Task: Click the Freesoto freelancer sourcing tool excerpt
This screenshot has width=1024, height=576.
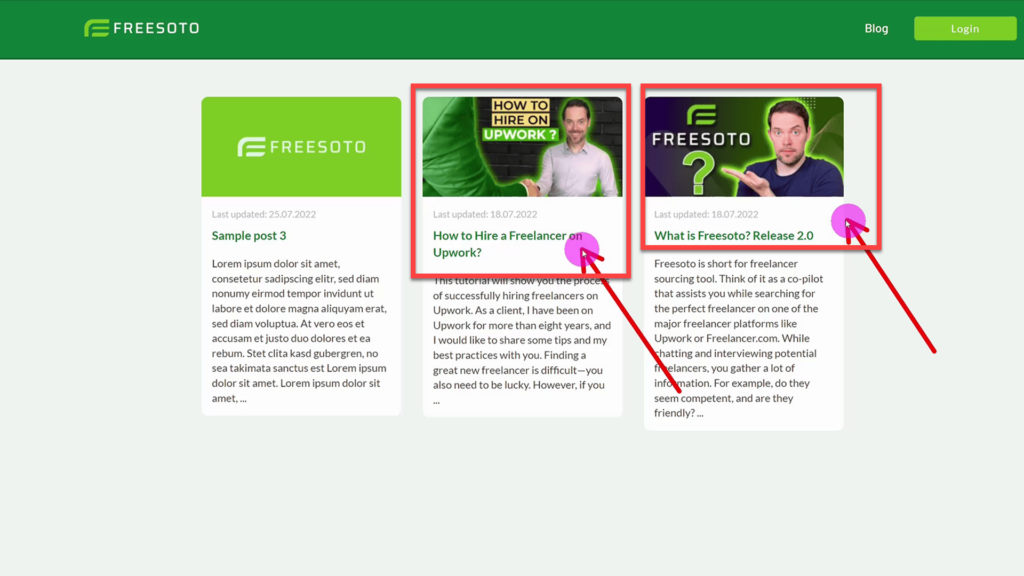Action: pos(739,338)
